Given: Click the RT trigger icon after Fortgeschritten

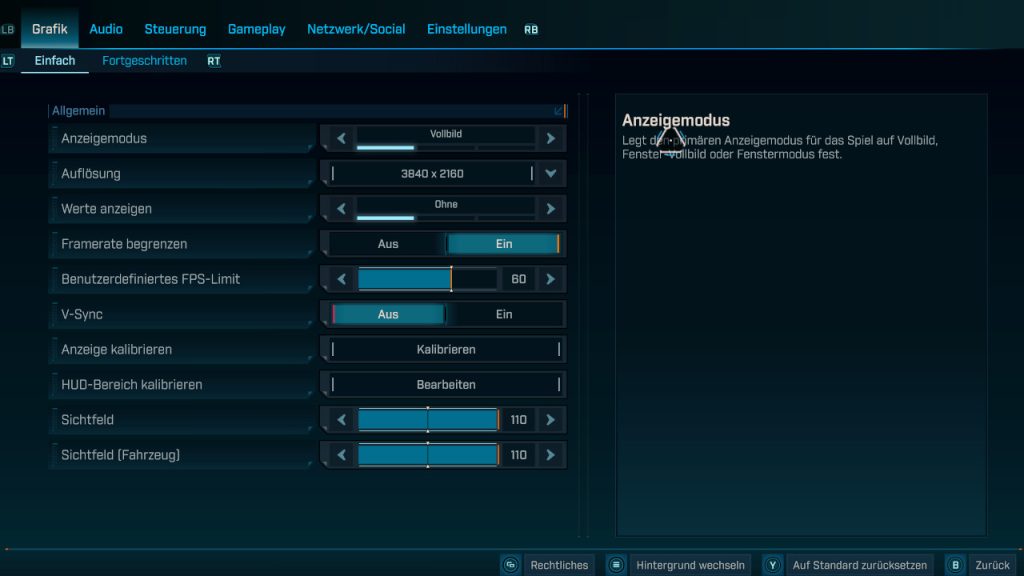Looking at the screenshot, I should coord(213,60).
